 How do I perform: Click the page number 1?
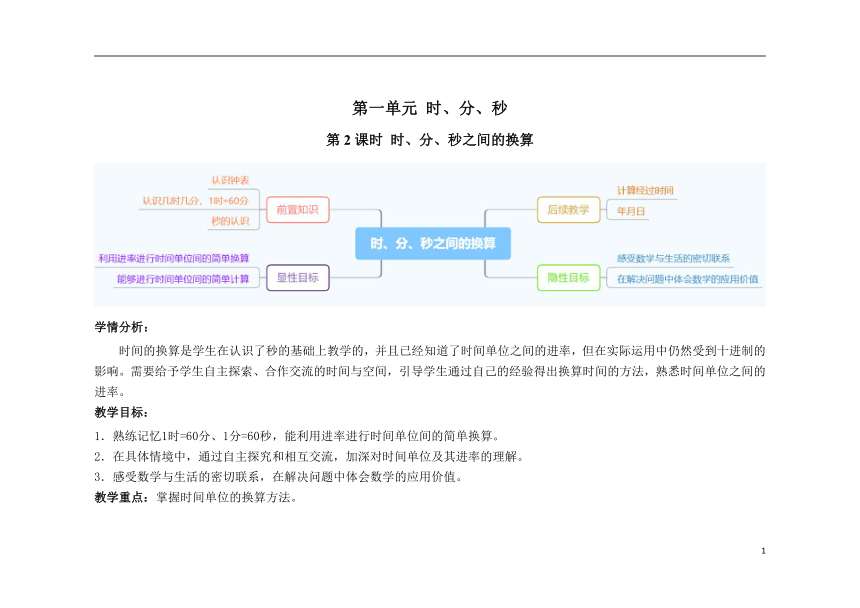(x=763, y=551)
